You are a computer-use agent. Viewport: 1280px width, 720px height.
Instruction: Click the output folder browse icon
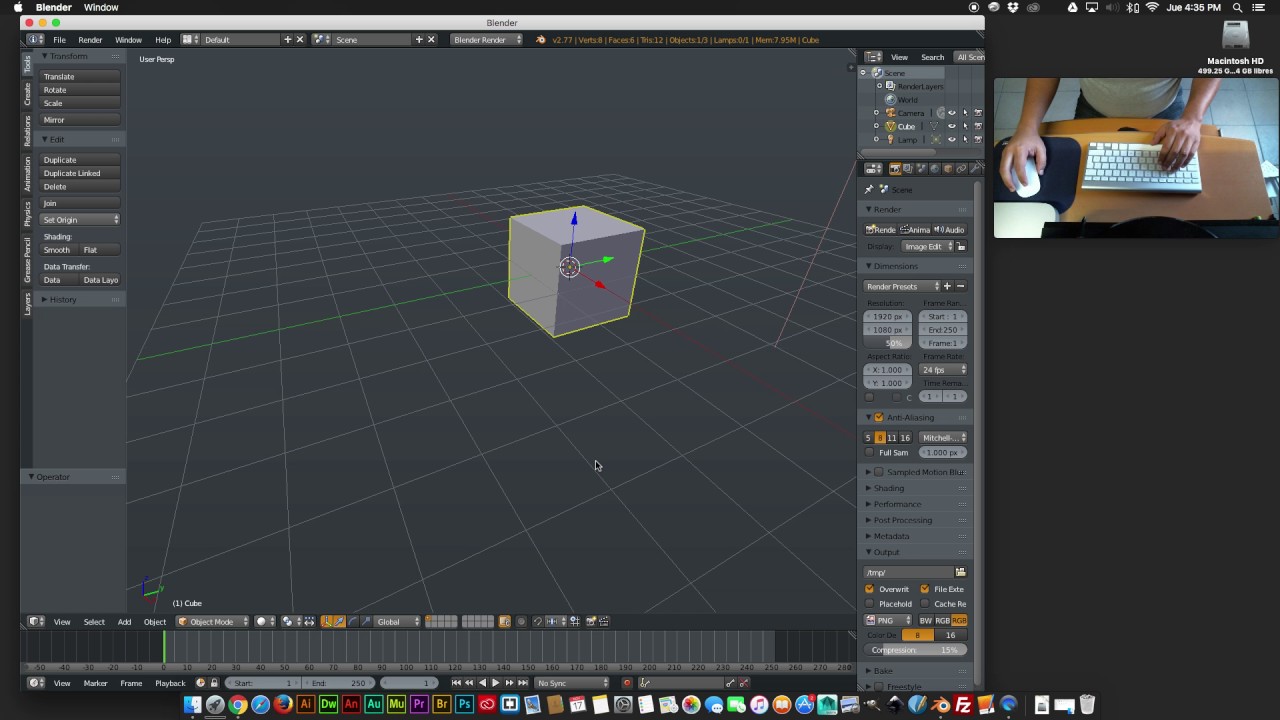(961, 572)
